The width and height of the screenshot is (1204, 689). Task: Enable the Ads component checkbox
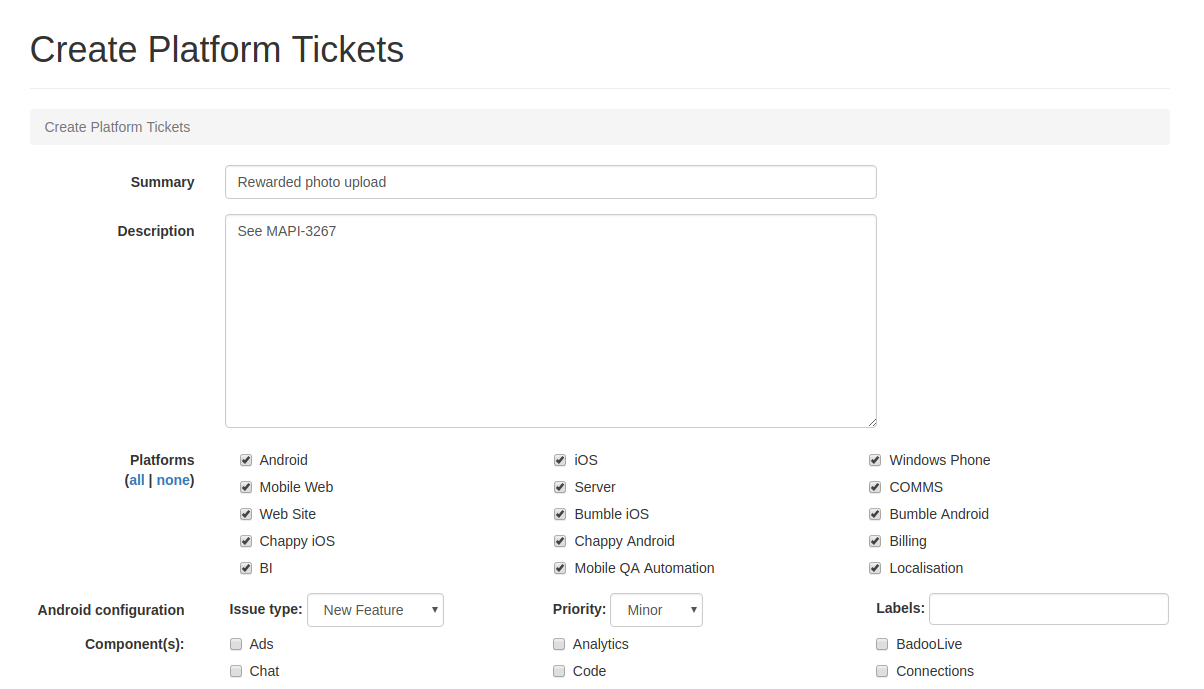tap(237, 644)
